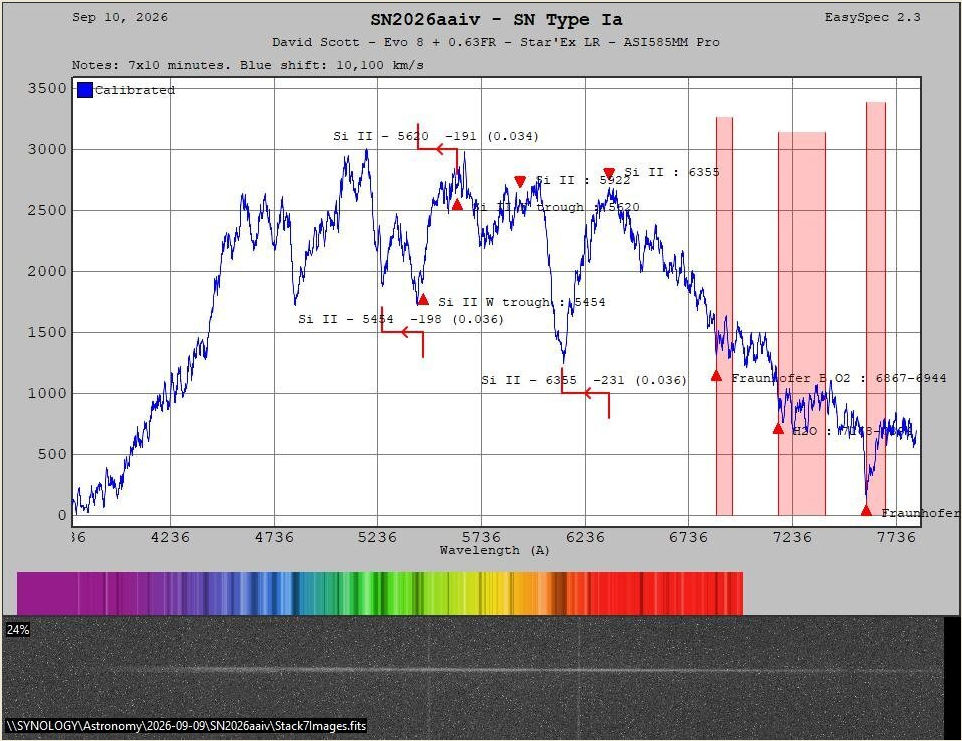The image size is (962, 741).
Task: Click the Stack7Images.fits file path label
Action: (187, 726)
